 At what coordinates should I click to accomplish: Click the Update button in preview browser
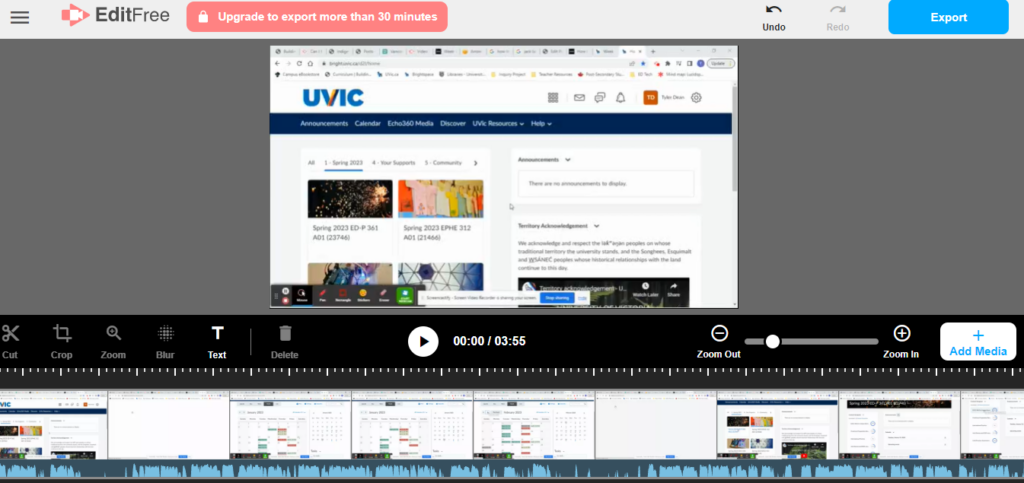pos(721,63)
